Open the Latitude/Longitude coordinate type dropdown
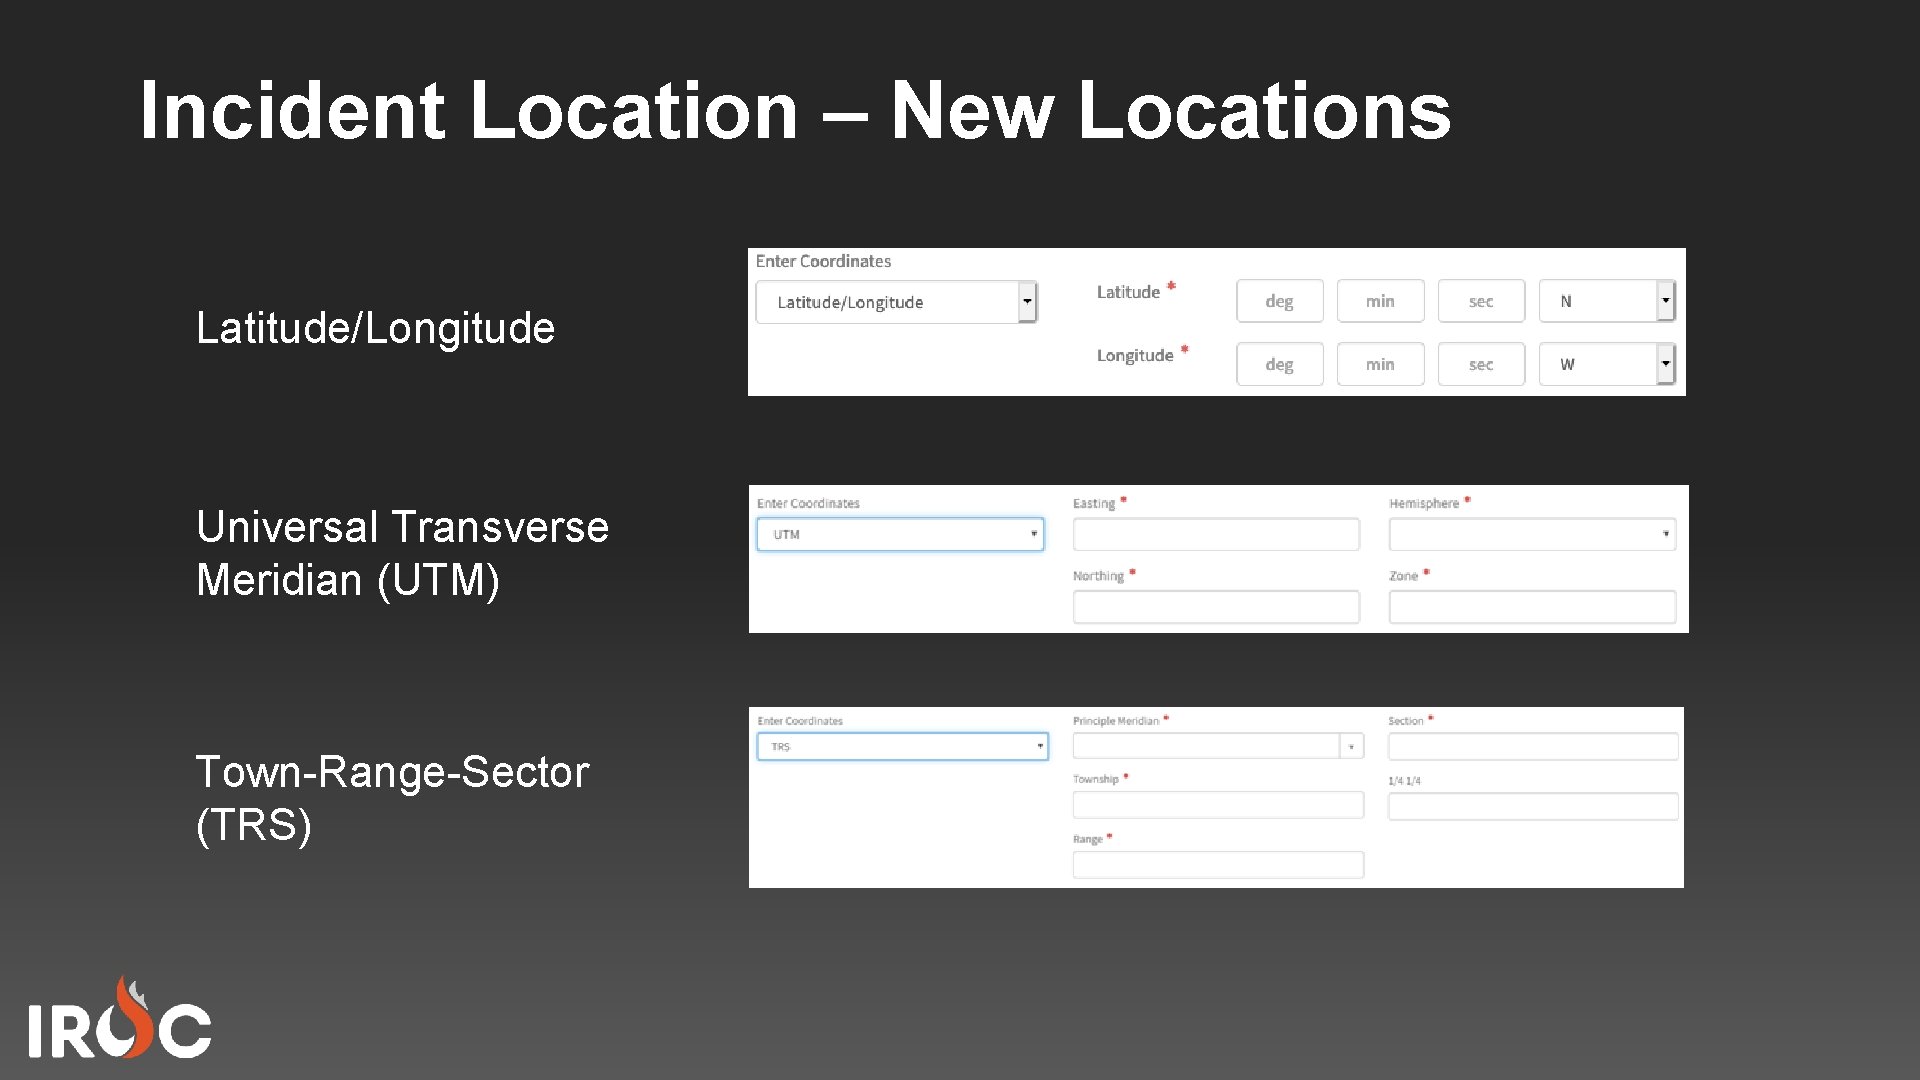This screenshot has height=1080, width=1920. [x=1030, y=301]
